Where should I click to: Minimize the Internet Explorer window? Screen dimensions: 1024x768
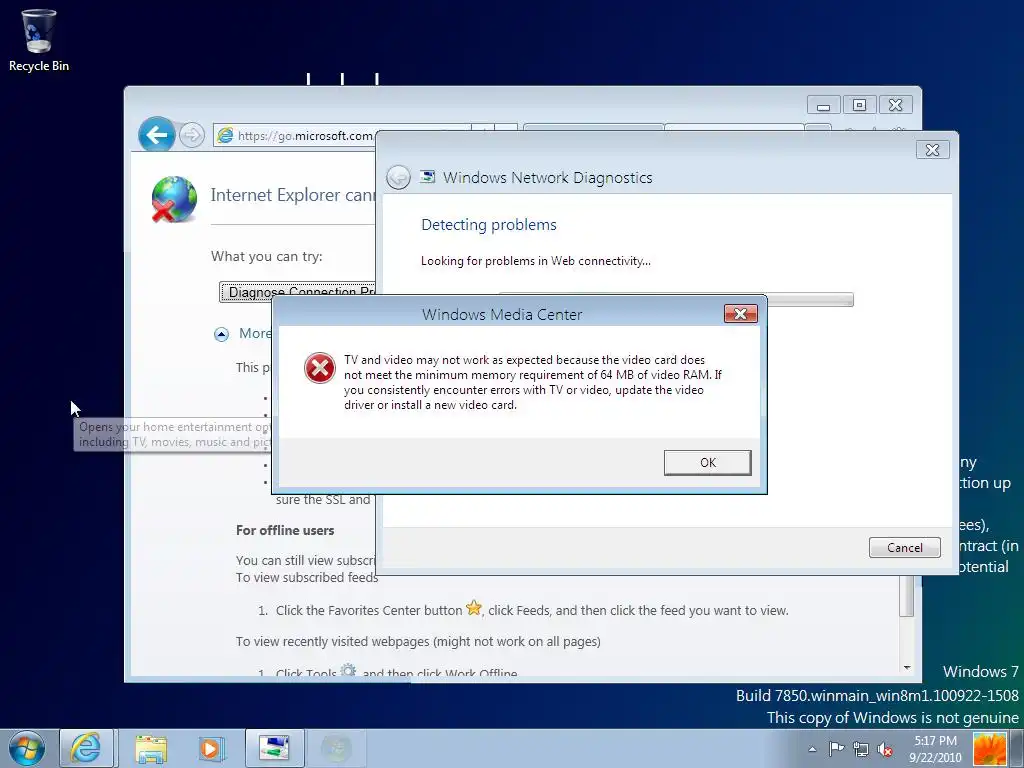[x=824, y=105]
